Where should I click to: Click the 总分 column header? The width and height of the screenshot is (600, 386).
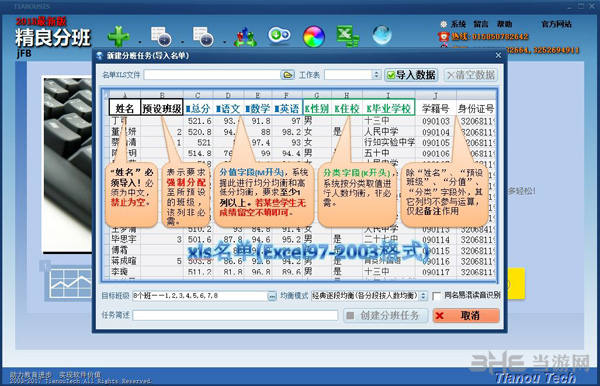198,108
